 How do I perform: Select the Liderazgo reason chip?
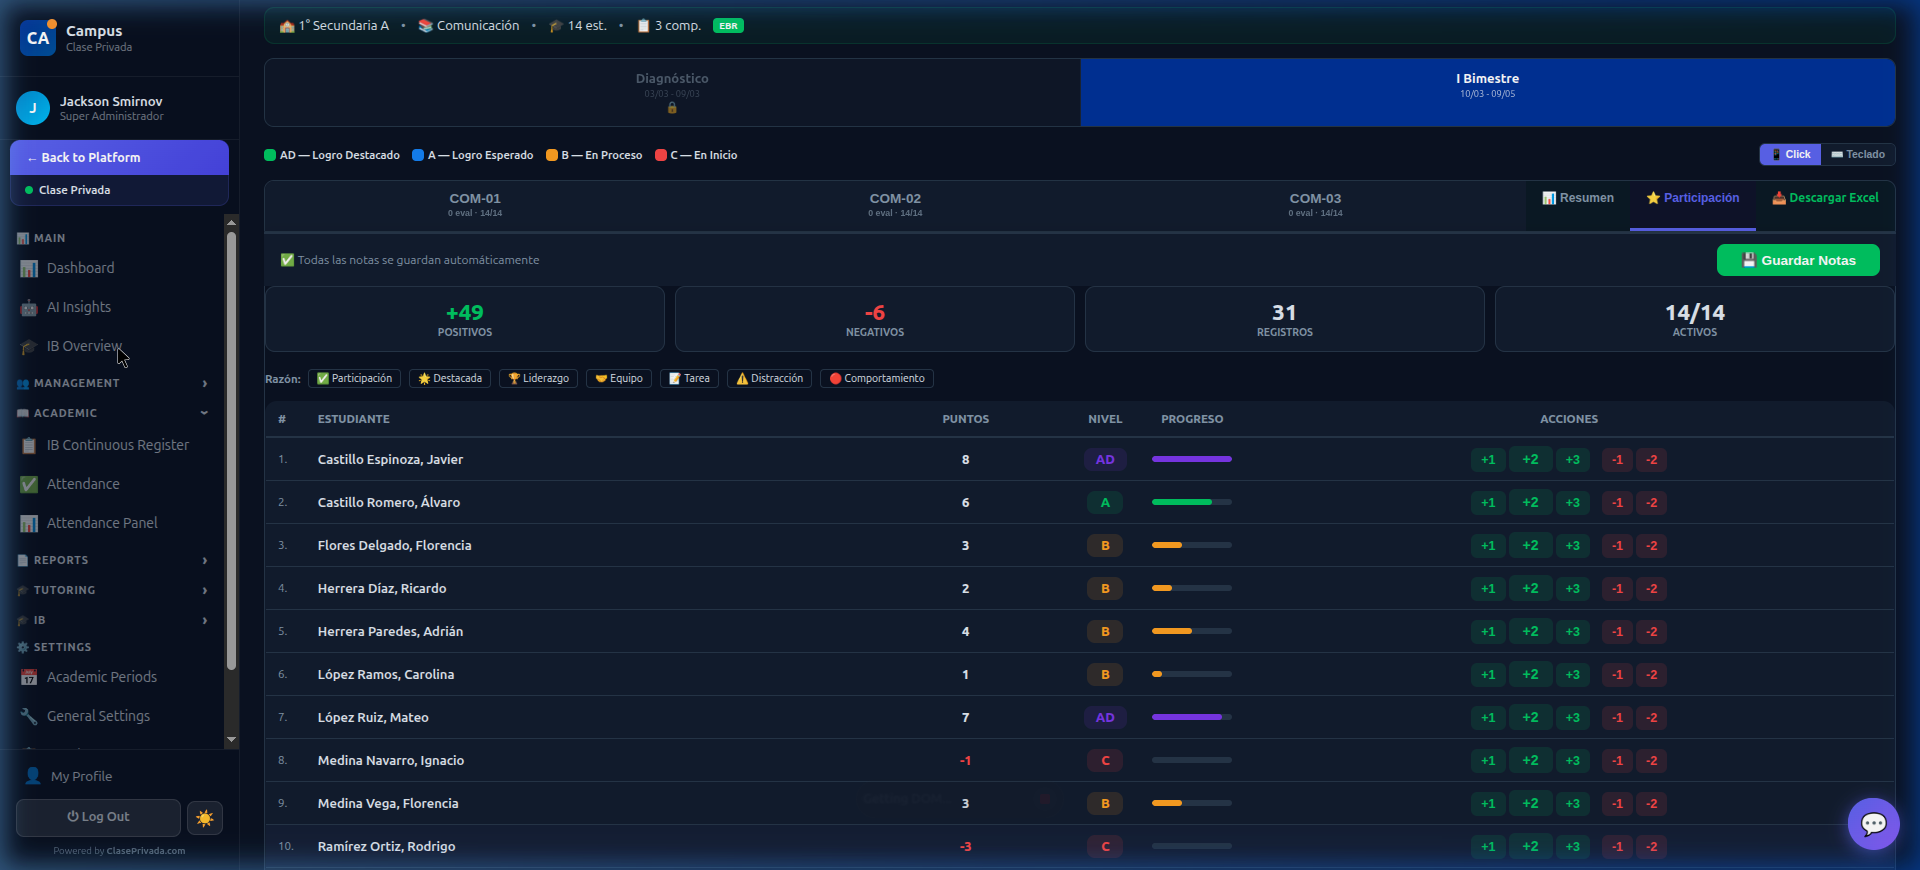pos(538,379)
